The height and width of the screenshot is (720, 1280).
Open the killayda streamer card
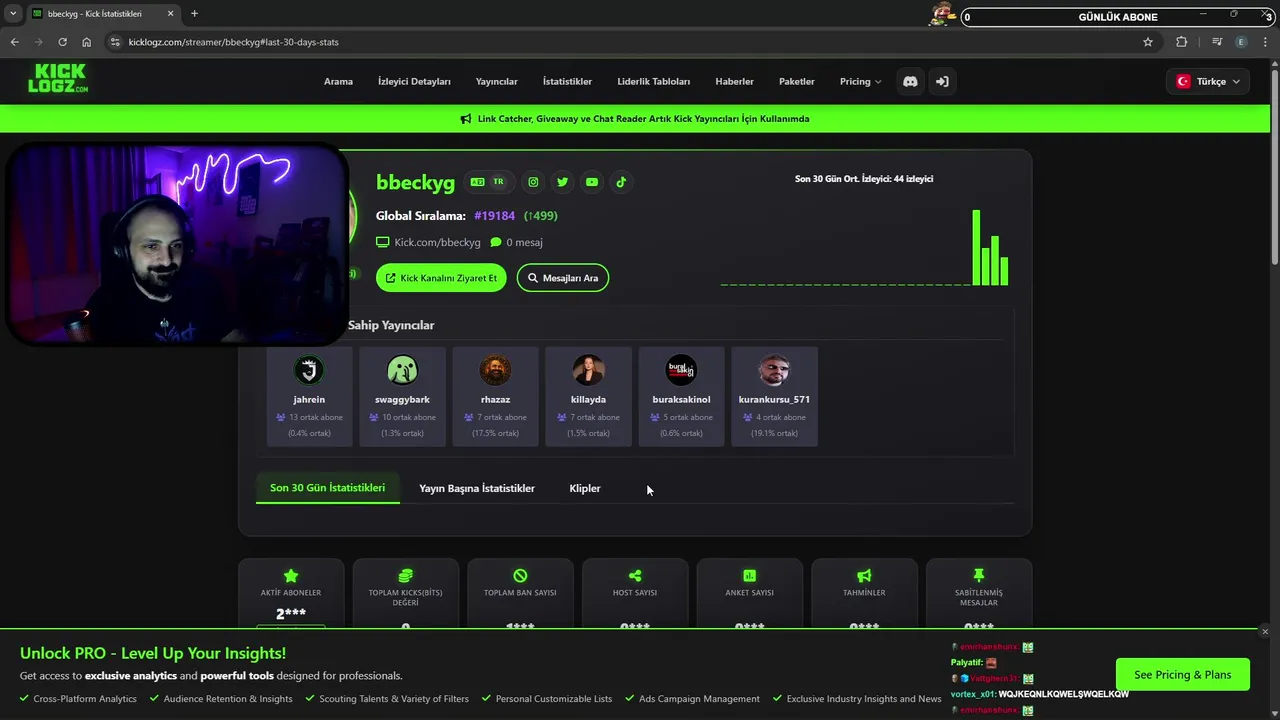(588, 396)
